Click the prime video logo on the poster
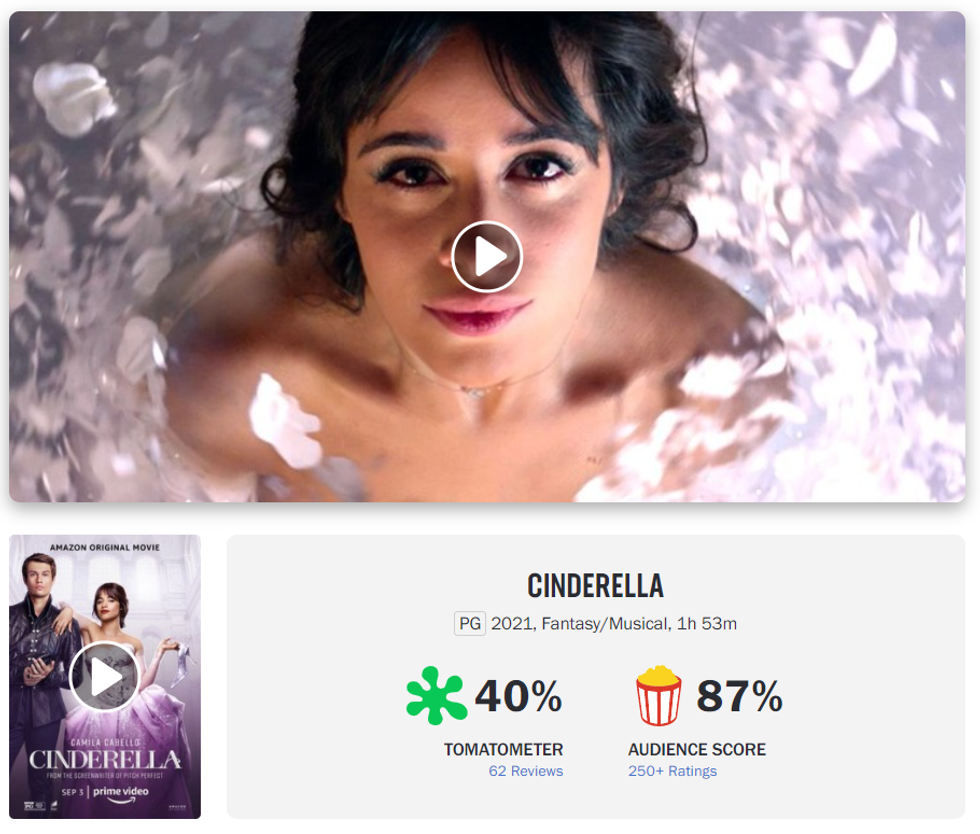The image size is (980, 834). (121, 793)
